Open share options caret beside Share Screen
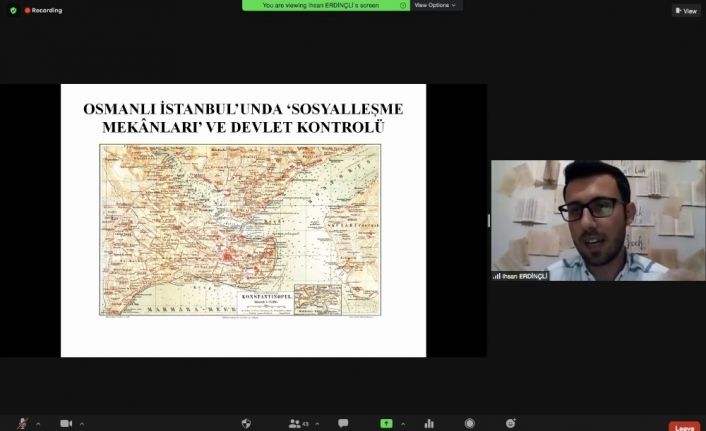This screenshot has width=706, height=431. [403, 424]
